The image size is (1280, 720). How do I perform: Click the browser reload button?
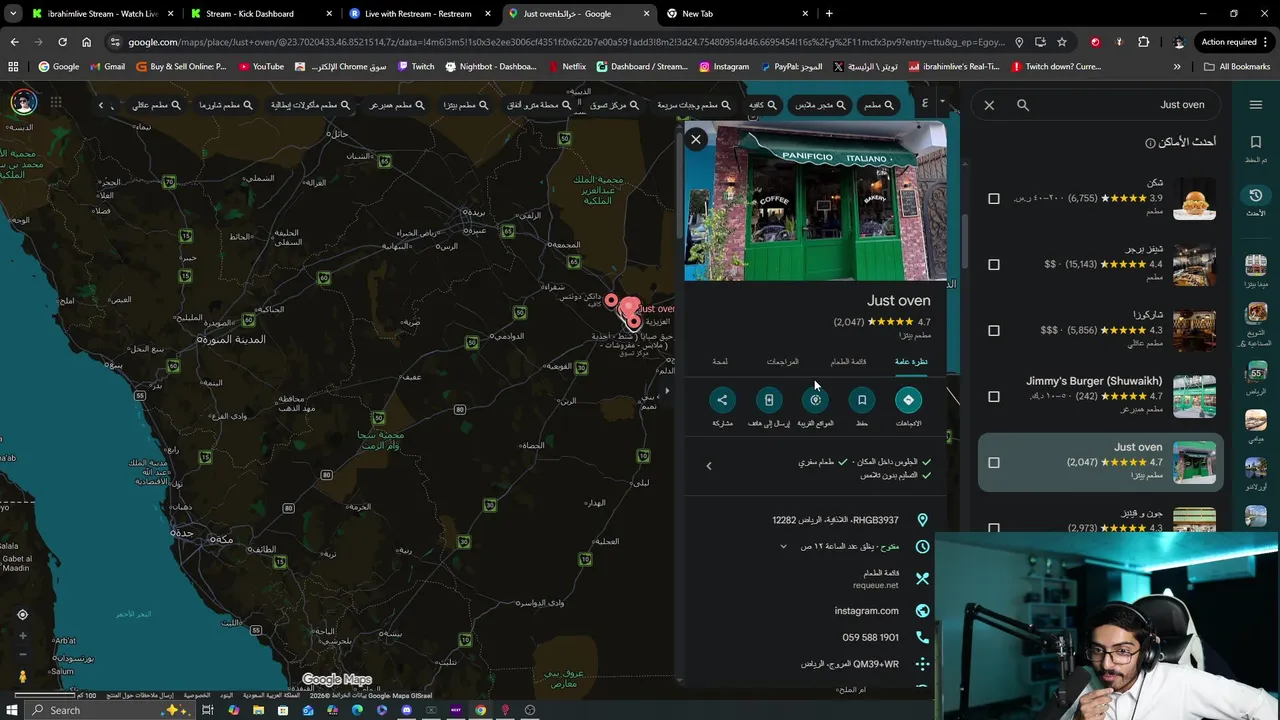pyautogui.click(x=62, y=42)
